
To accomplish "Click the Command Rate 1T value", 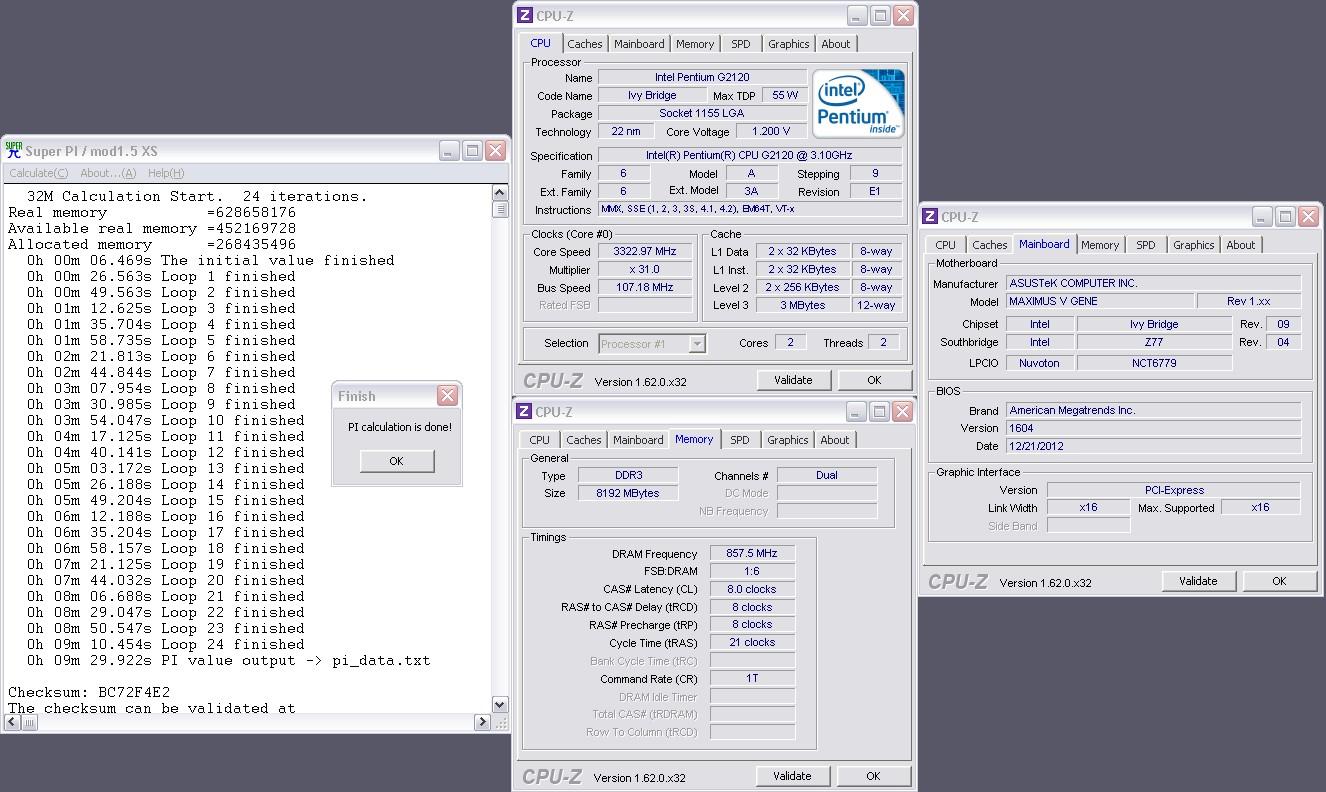I will (753, 679).
